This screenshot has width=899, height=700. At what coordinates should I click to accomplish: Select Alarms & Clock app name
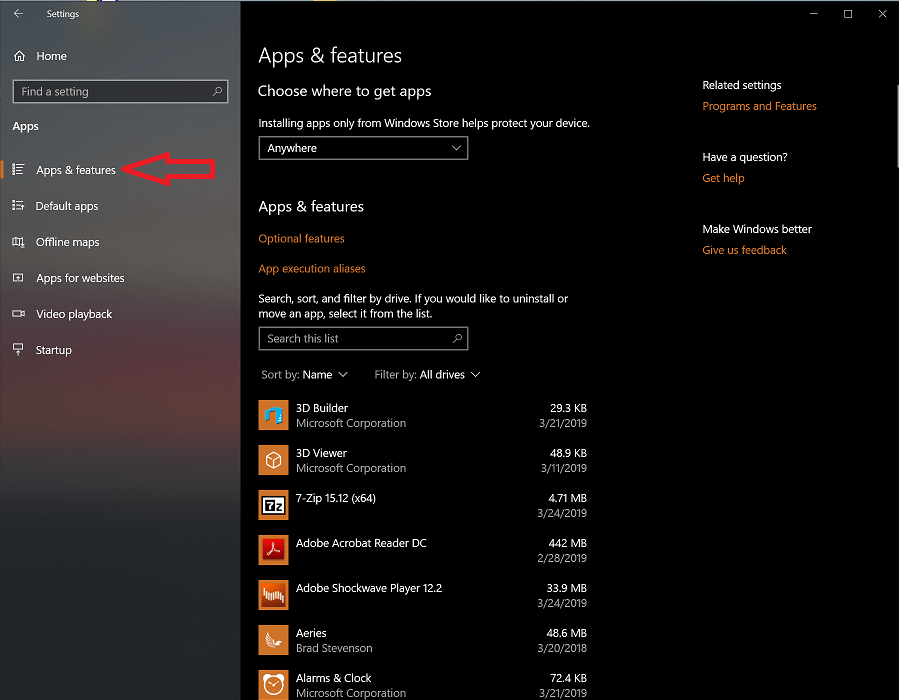[x=333, y=678]
